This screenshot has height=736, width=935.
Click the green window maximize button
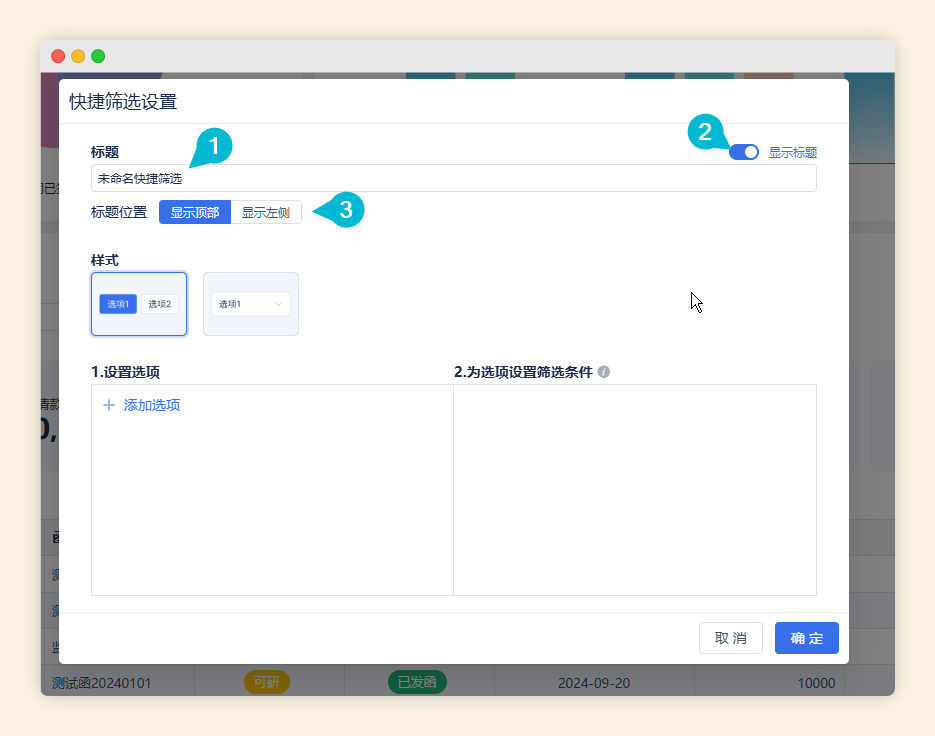[98, 56]
